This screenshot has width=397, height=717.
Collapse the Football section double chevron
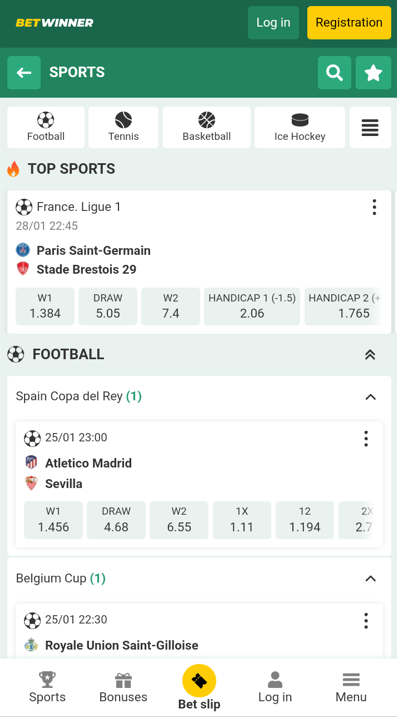click(370, 354)
